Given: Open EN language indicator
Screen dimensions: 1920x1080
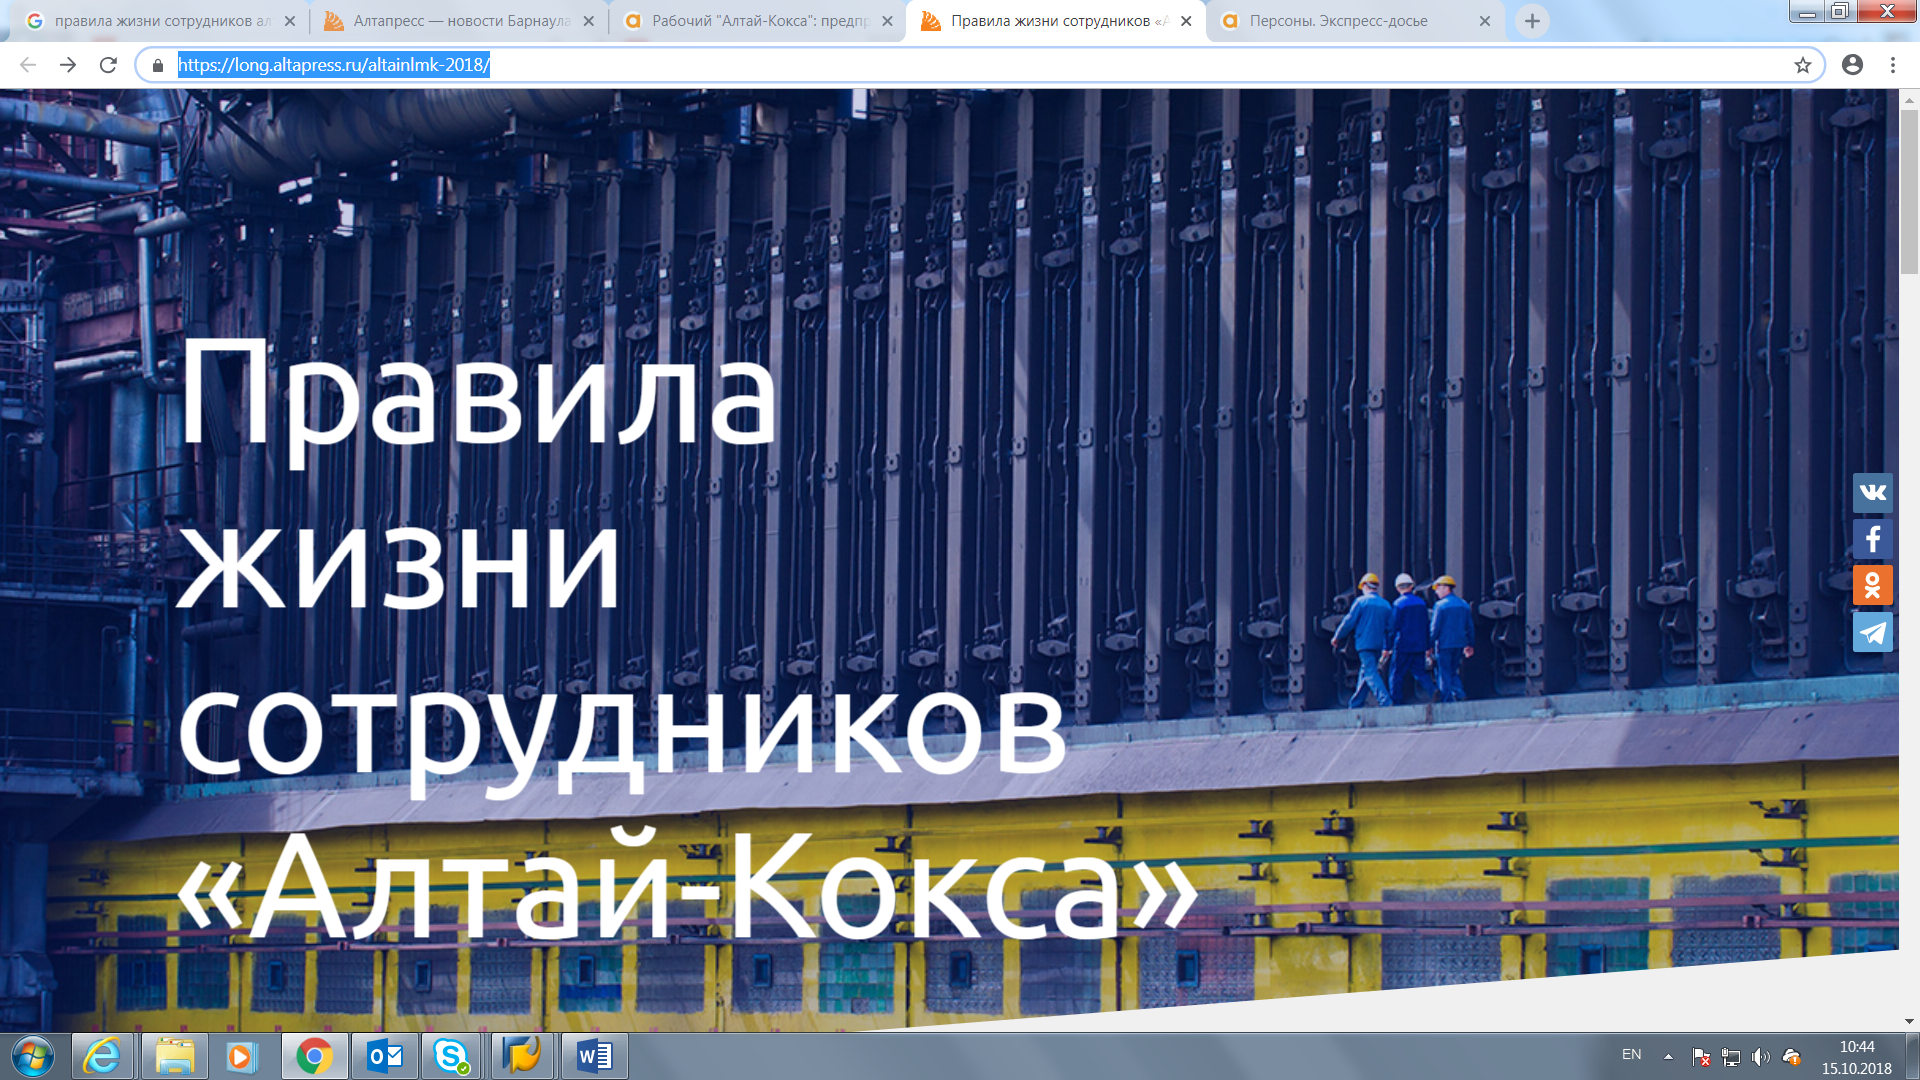Looking at the screenshot, I should point(1631,1055).
